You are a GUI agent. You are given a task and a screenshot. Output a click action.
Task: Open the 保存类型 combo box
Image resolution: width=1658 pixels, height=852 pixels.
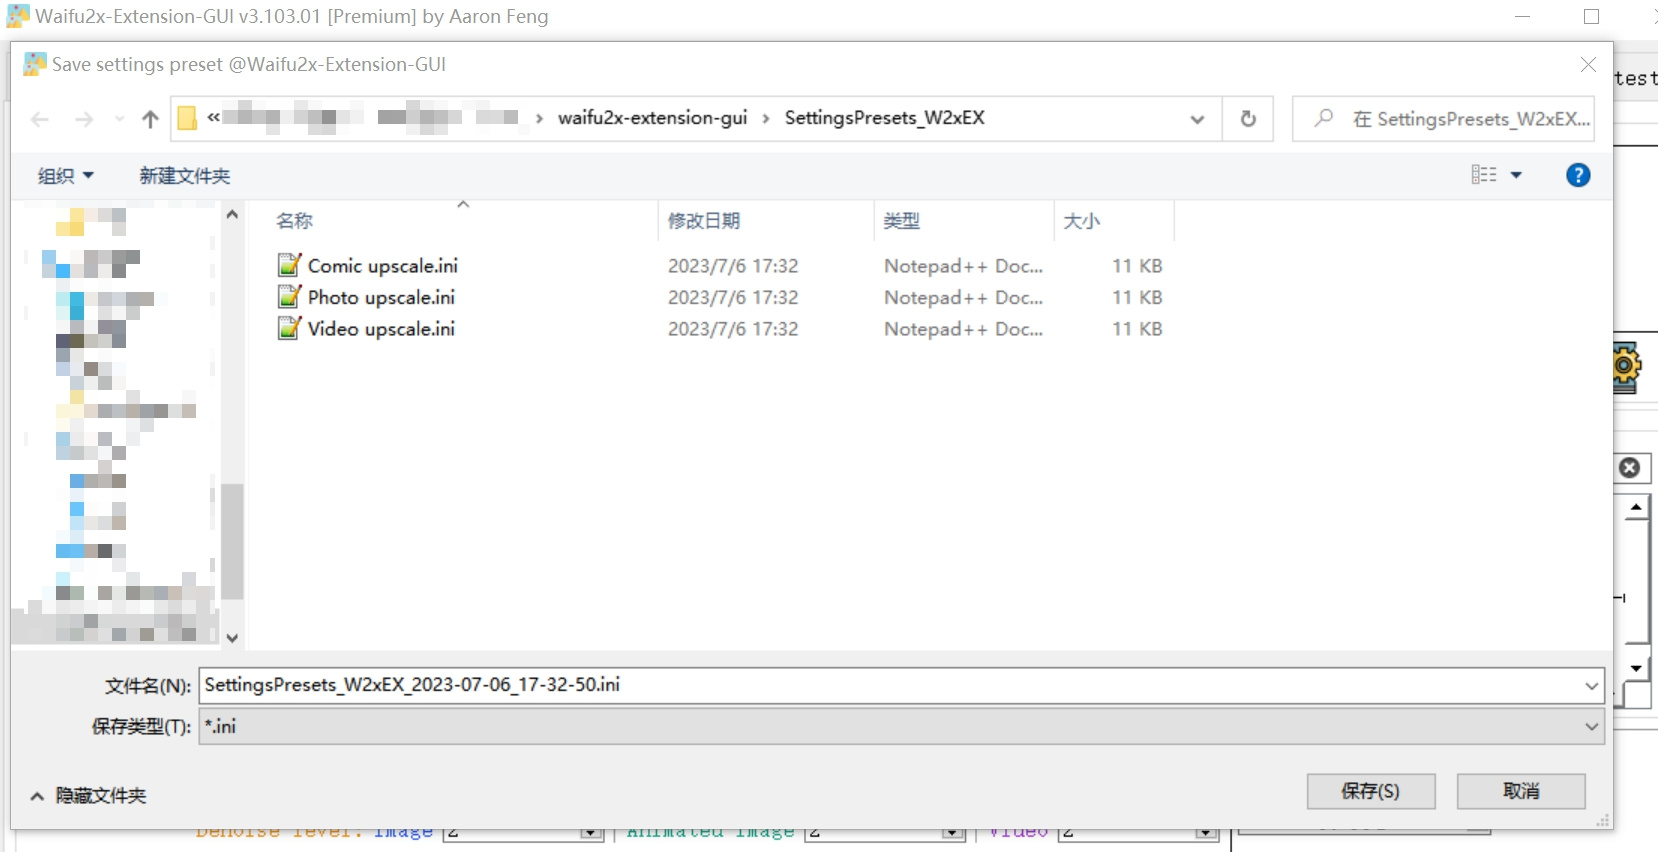(x=901, y=727)
